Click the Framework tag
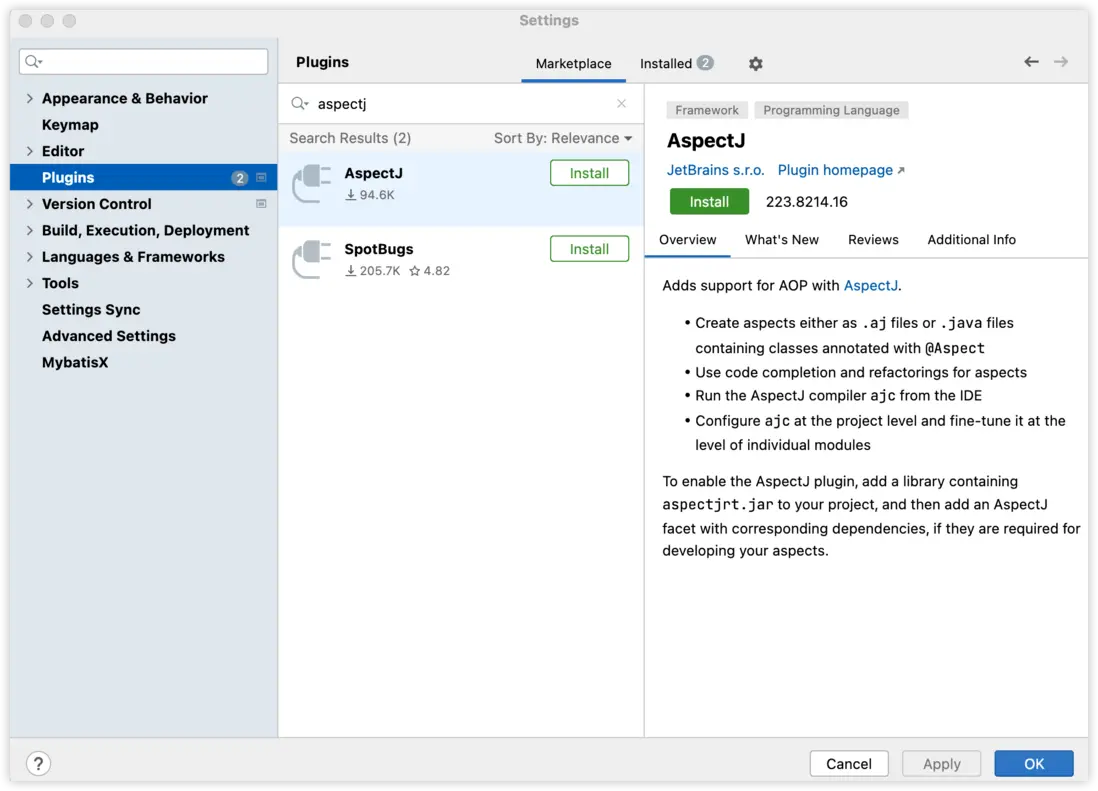Viewport: 1098px width, 791px height. (707, 110)
